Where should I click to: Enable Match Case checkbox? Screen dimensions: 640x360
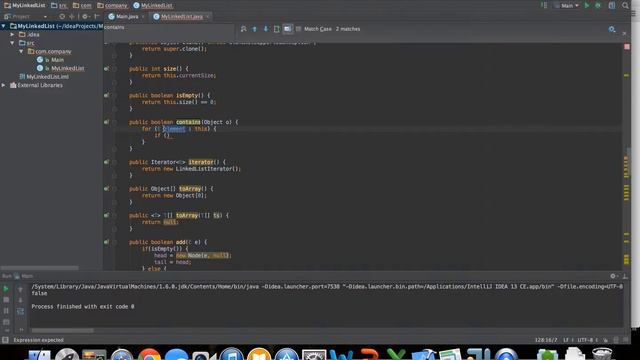(298, 29)
